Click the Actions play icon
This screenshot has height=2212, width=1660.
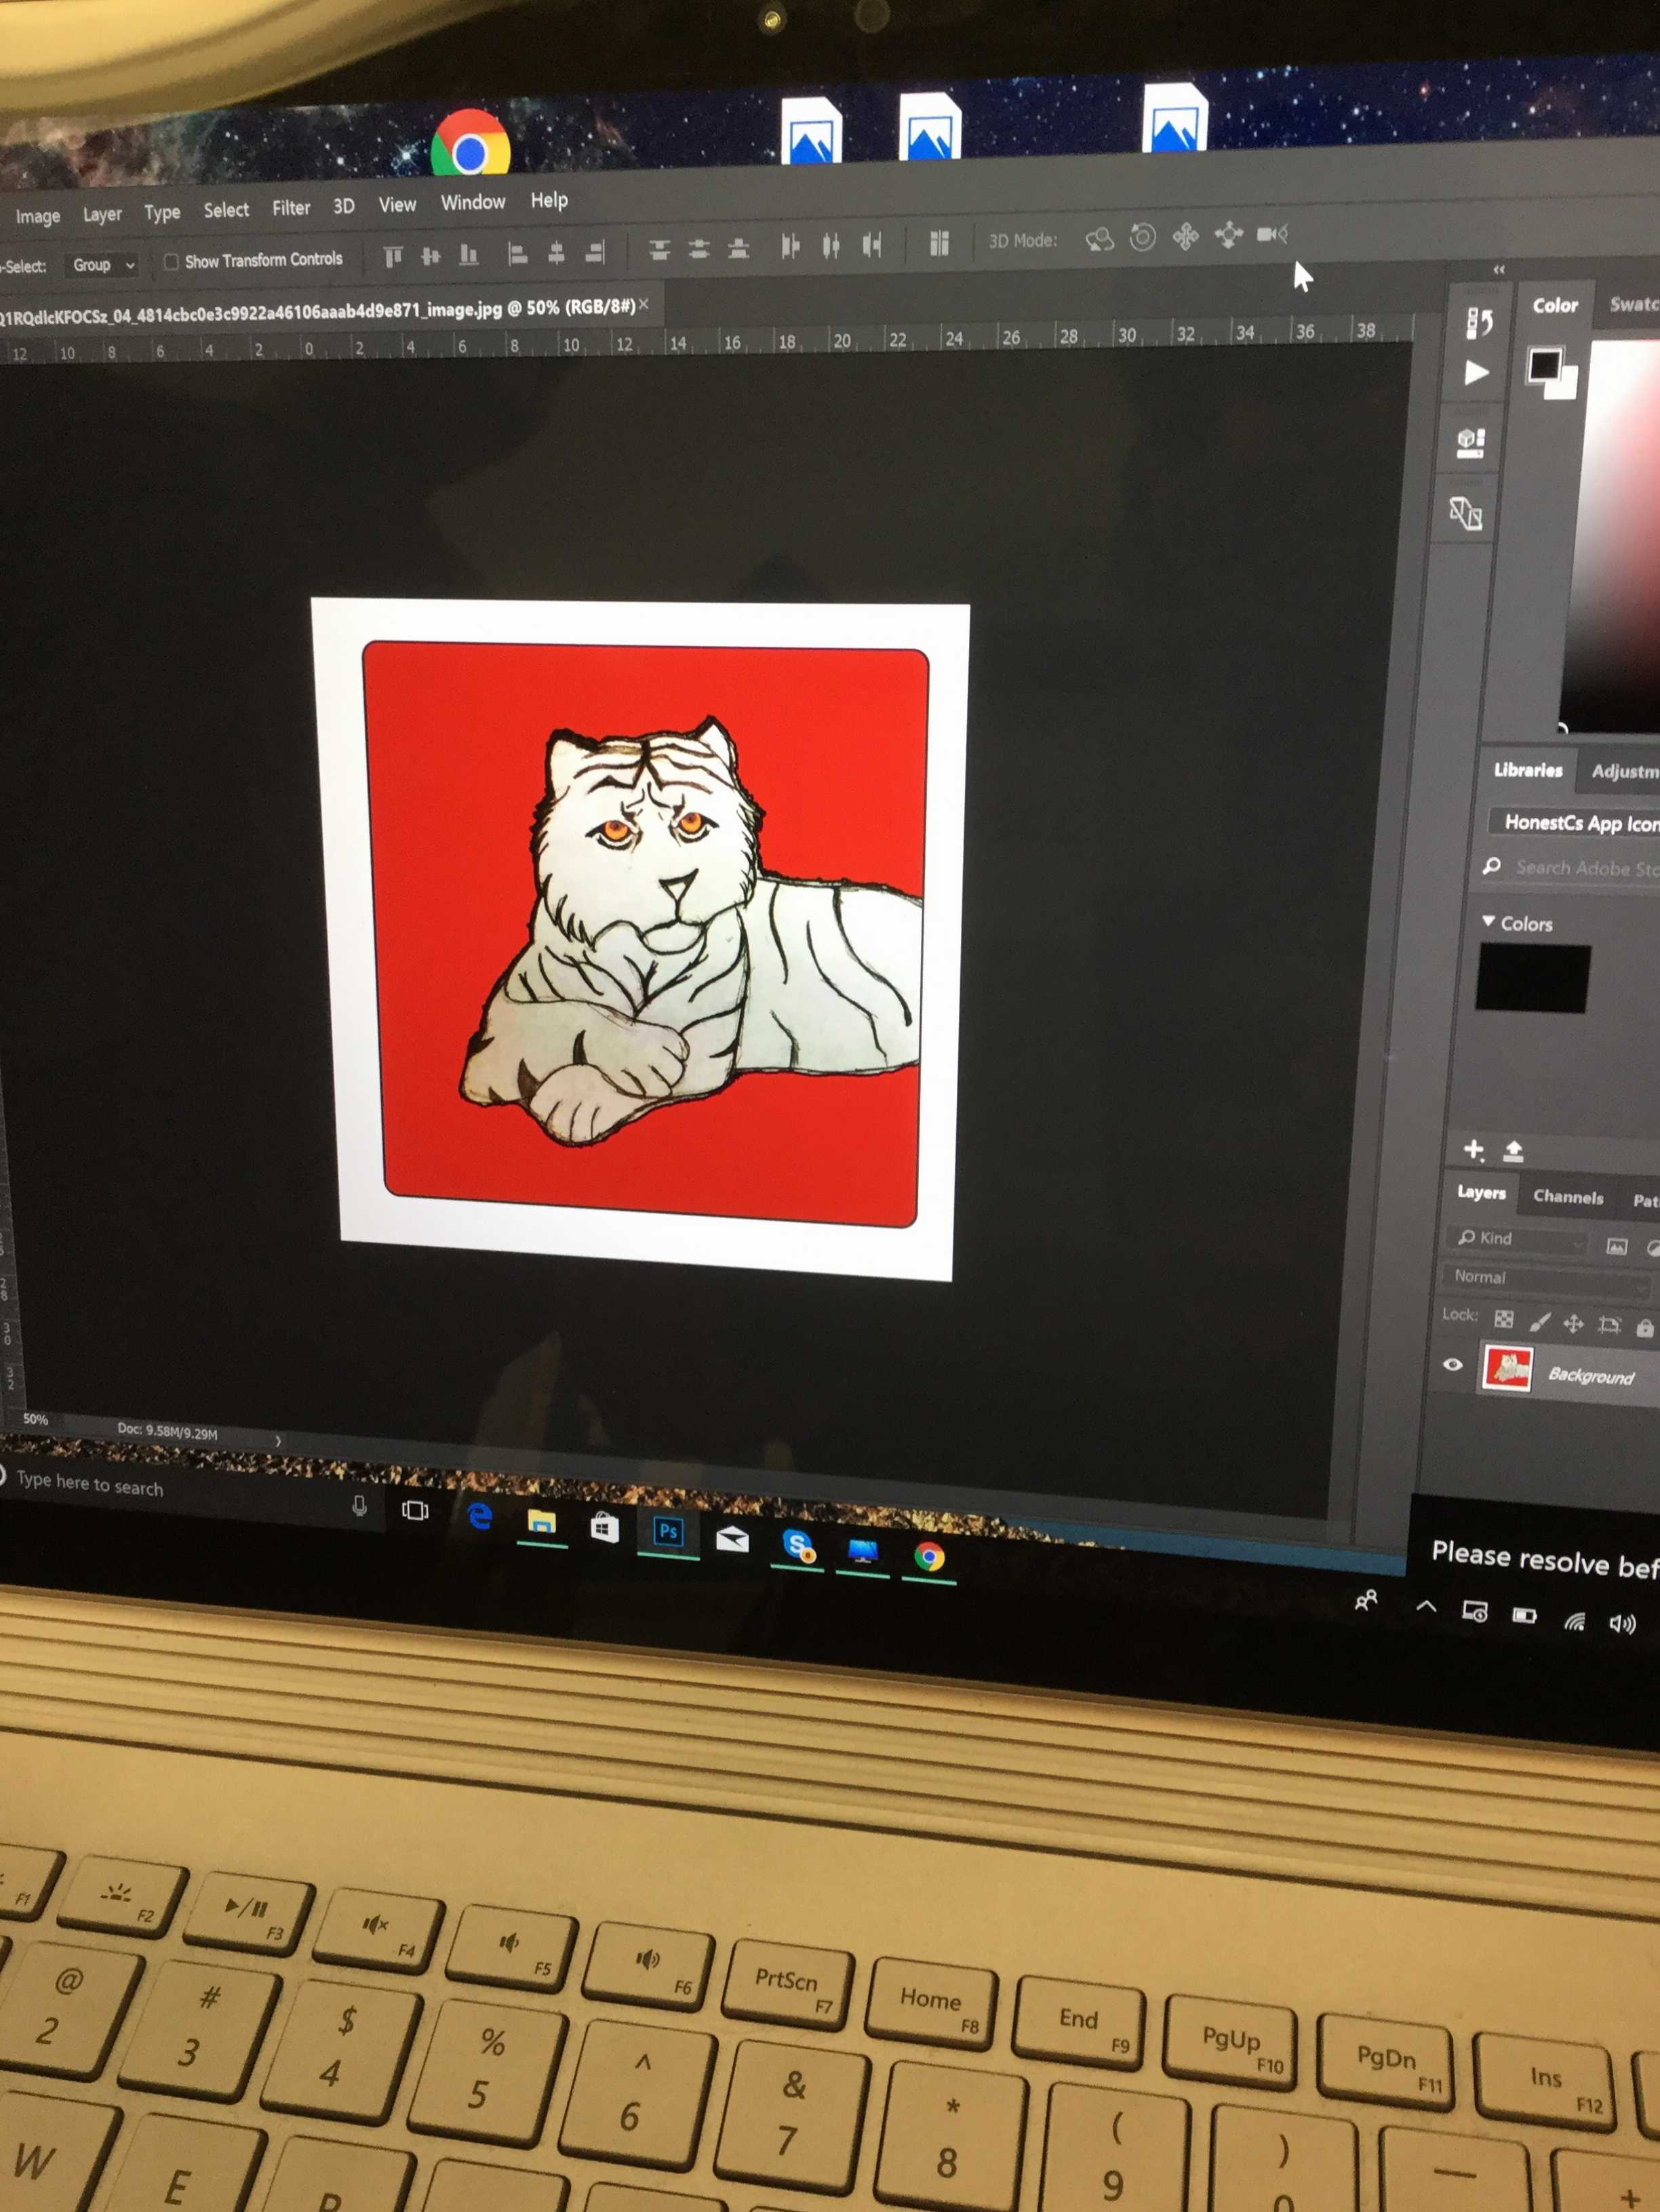click(x=1476, y=373)
